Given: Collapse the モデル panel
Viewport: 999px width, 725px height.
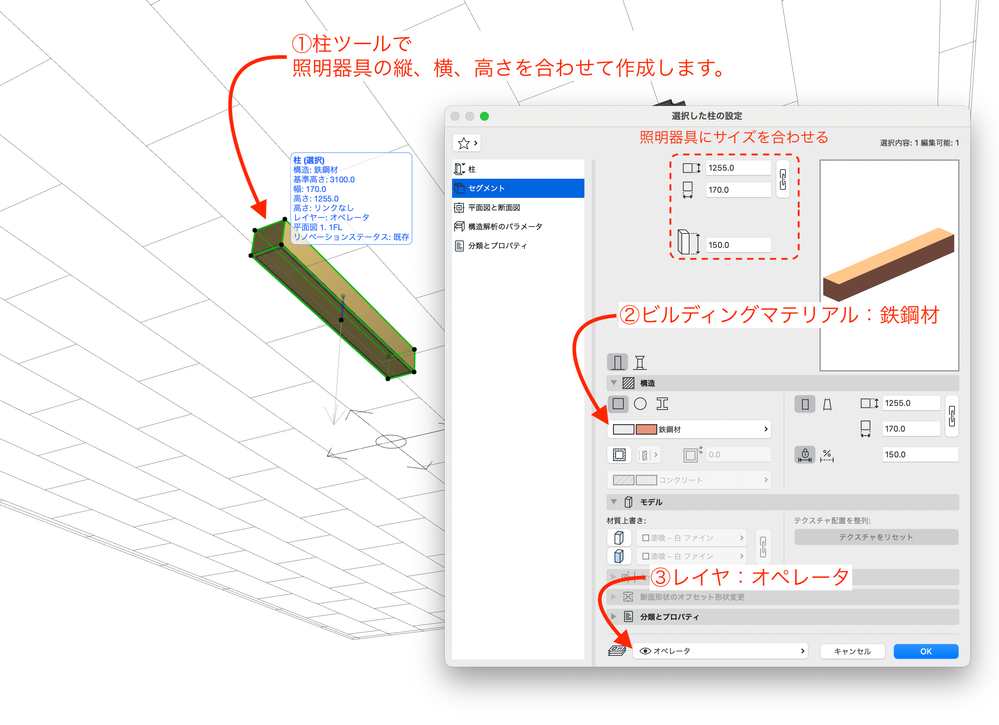Looking at the screenshot, I should pyautogui.click(x=614, y=502).
